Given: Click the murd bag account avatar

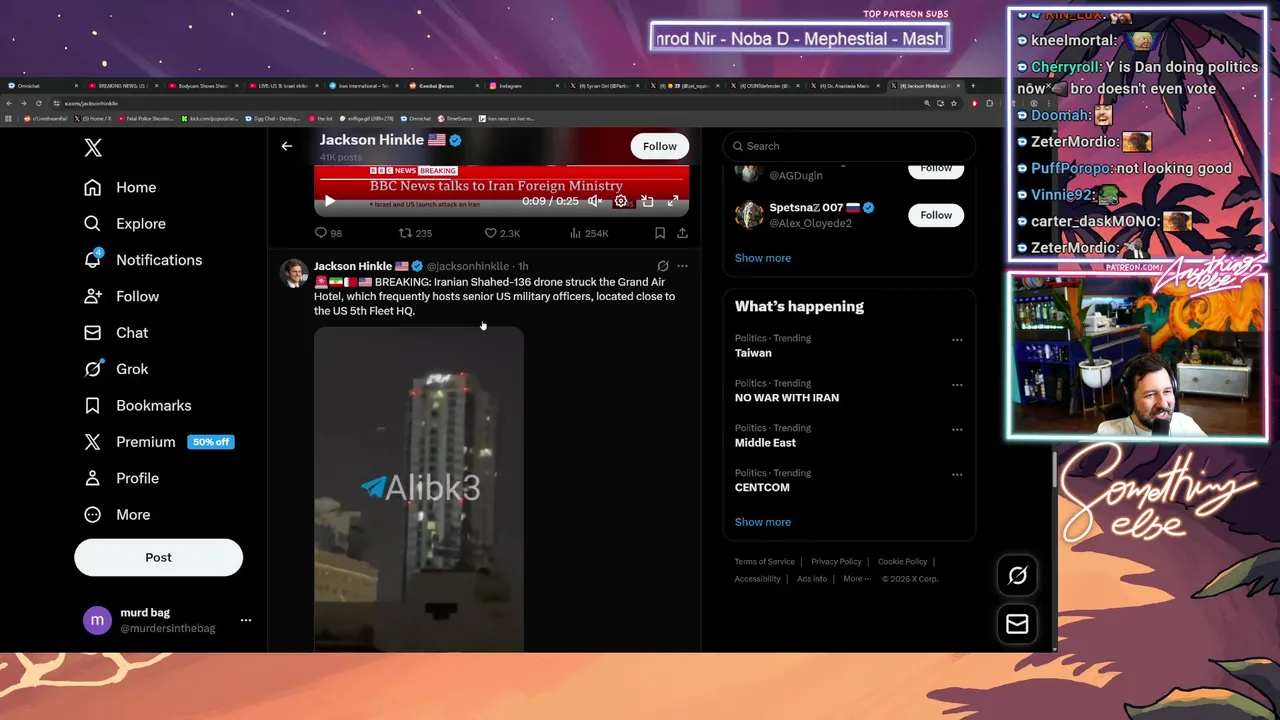Looking at the screenshot, I should click(97, 620).
